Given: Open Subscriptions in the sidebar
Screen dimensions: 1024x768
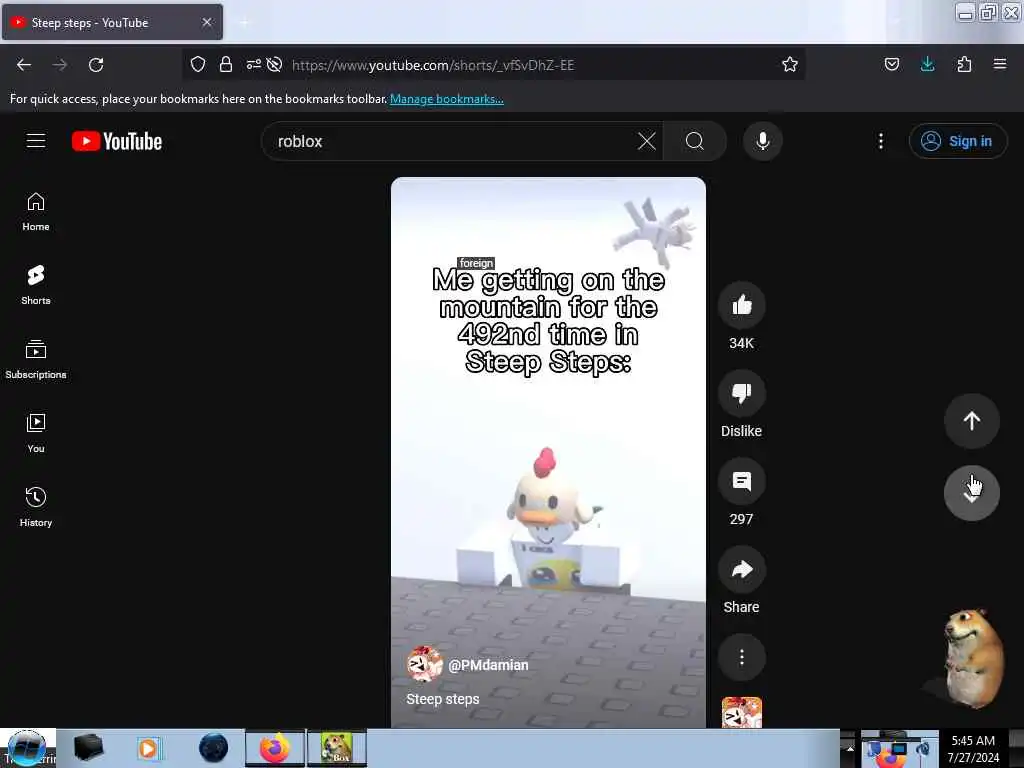Looking at the screenshot, I should point(36,359).
